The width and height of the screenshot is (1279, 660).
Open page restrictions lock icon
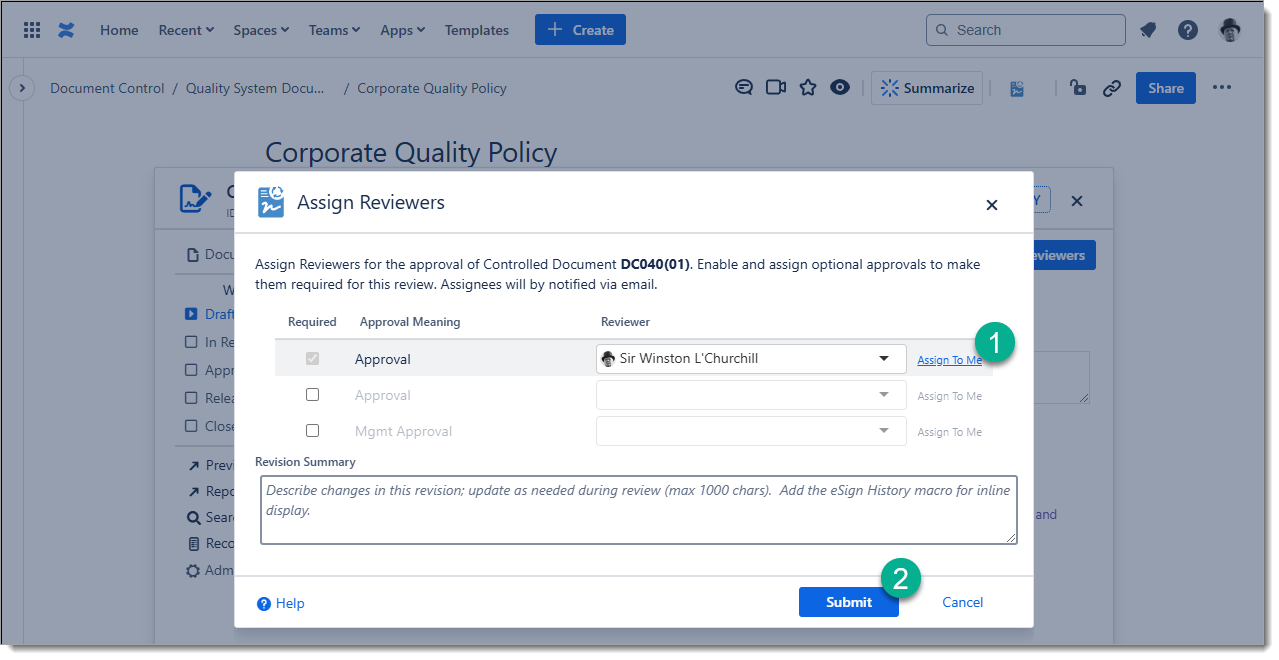pos(1078,88)
